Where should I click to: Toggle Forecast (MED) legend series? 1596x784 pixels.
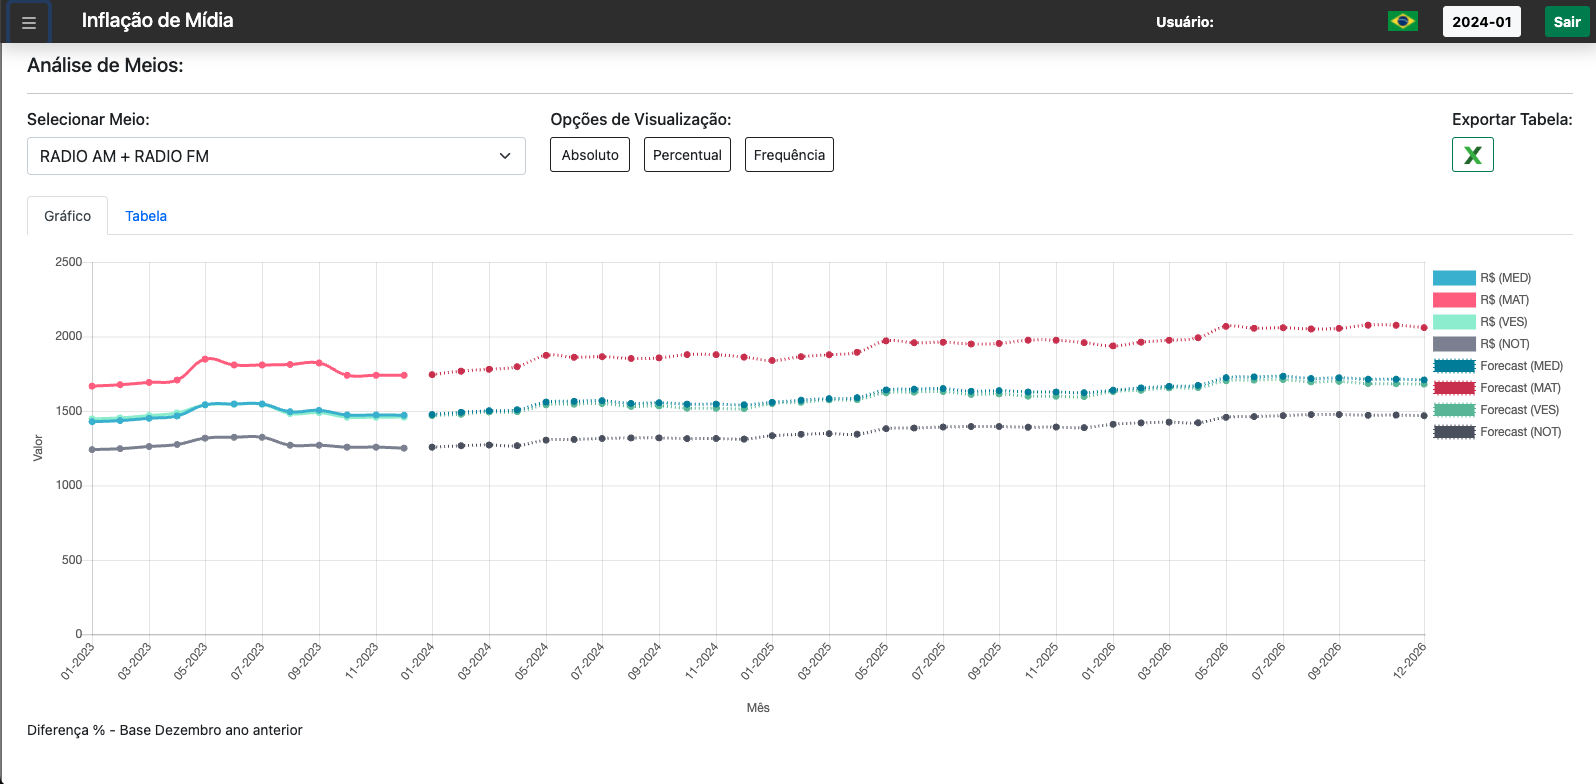coord(1498,366)
